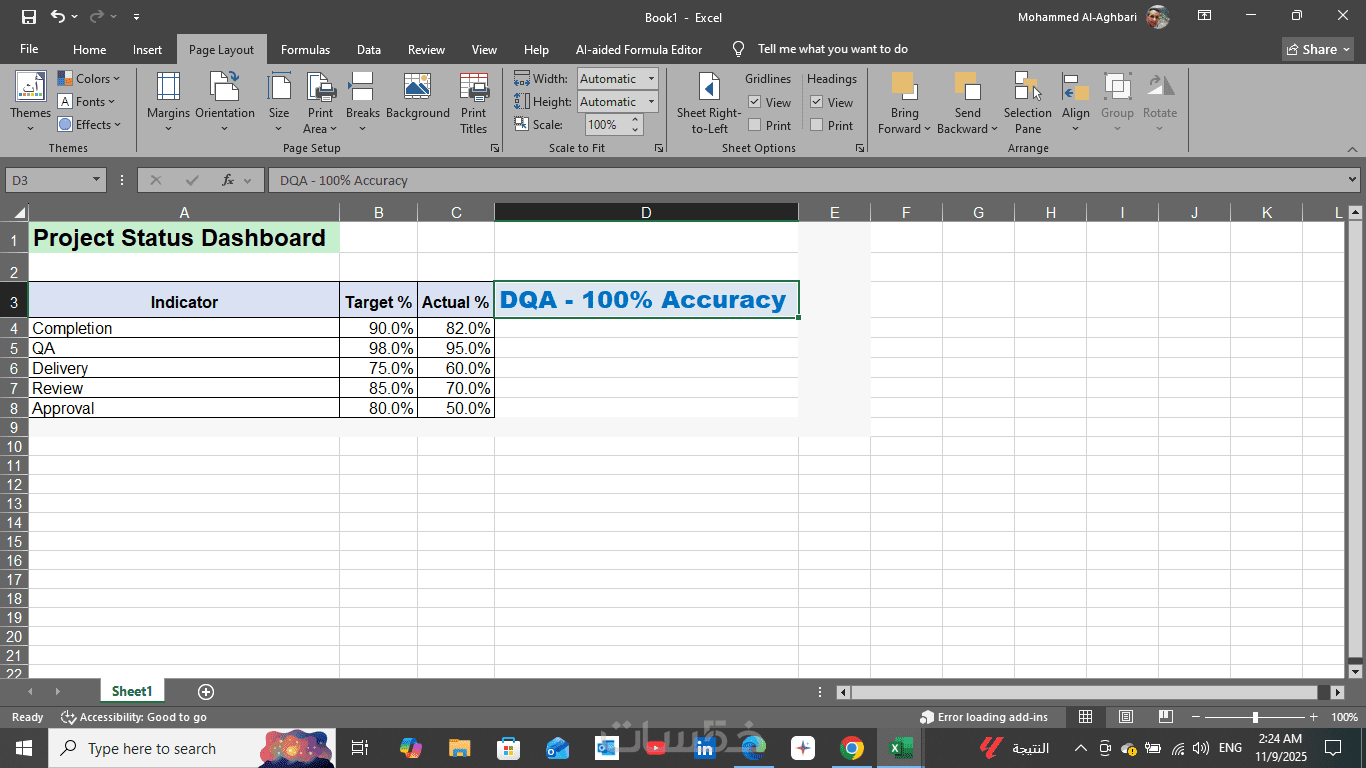This screenshot has height=768, width=1366.
Task: Switch to the Home tab
Action: (x=89, y=49)
